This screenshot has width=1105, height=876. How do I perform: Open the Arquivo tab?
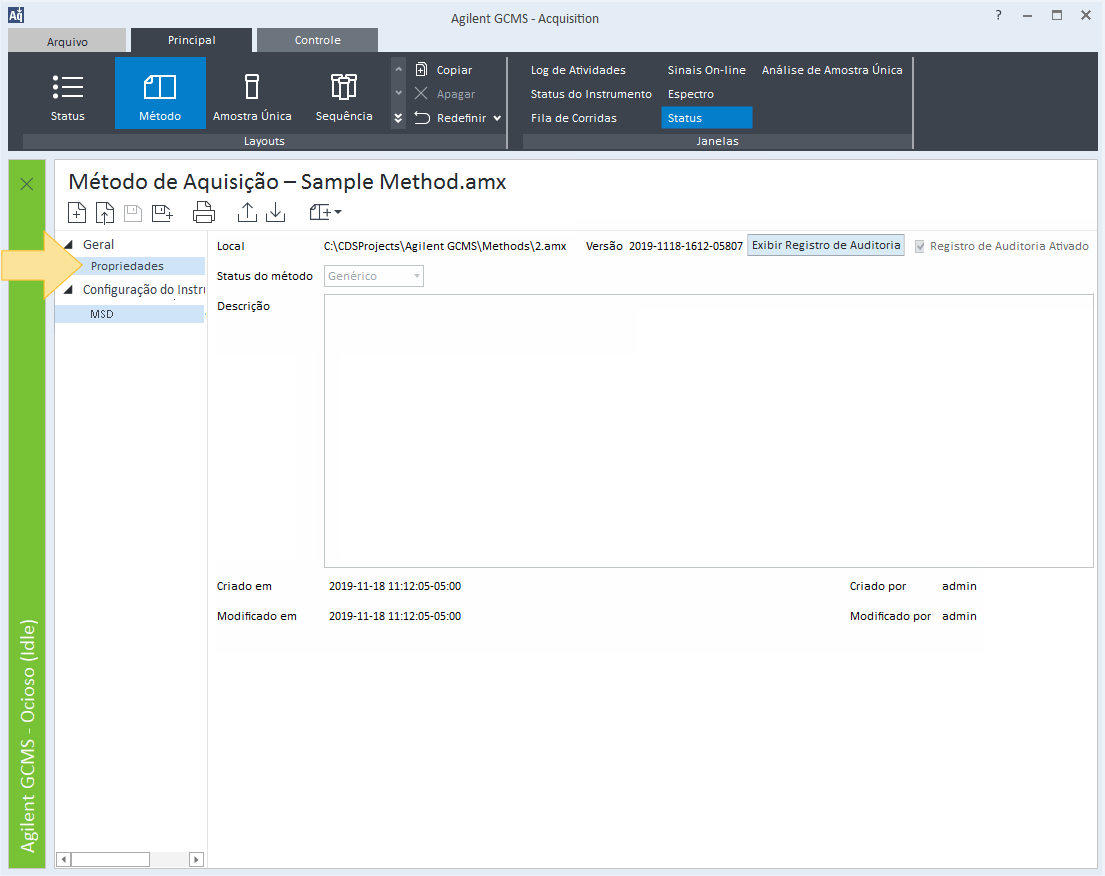pyautogui.click(x=67, y=41)
